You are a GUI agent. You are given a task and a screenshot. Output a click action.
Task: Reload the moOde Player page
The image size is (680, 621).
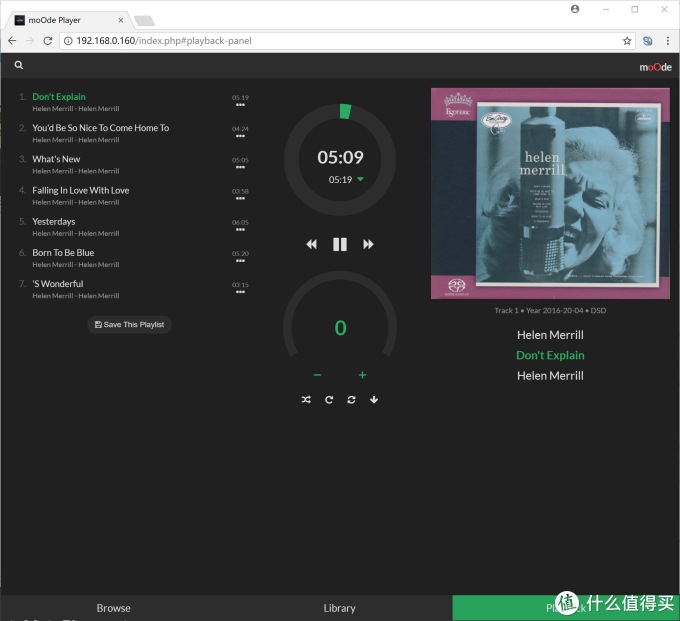(x=48, y=41)
